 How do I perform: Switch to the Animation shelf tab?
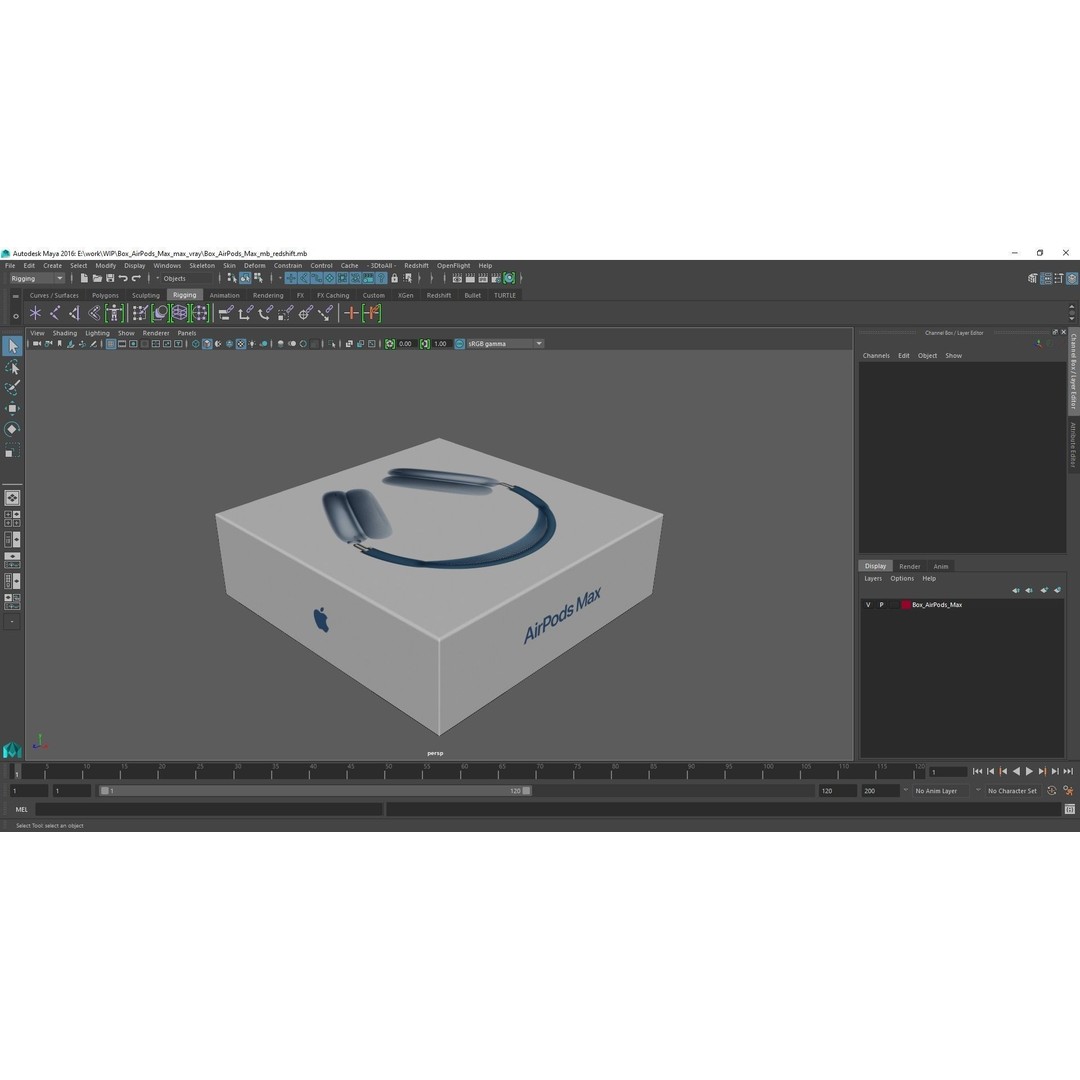pos(225,295)
